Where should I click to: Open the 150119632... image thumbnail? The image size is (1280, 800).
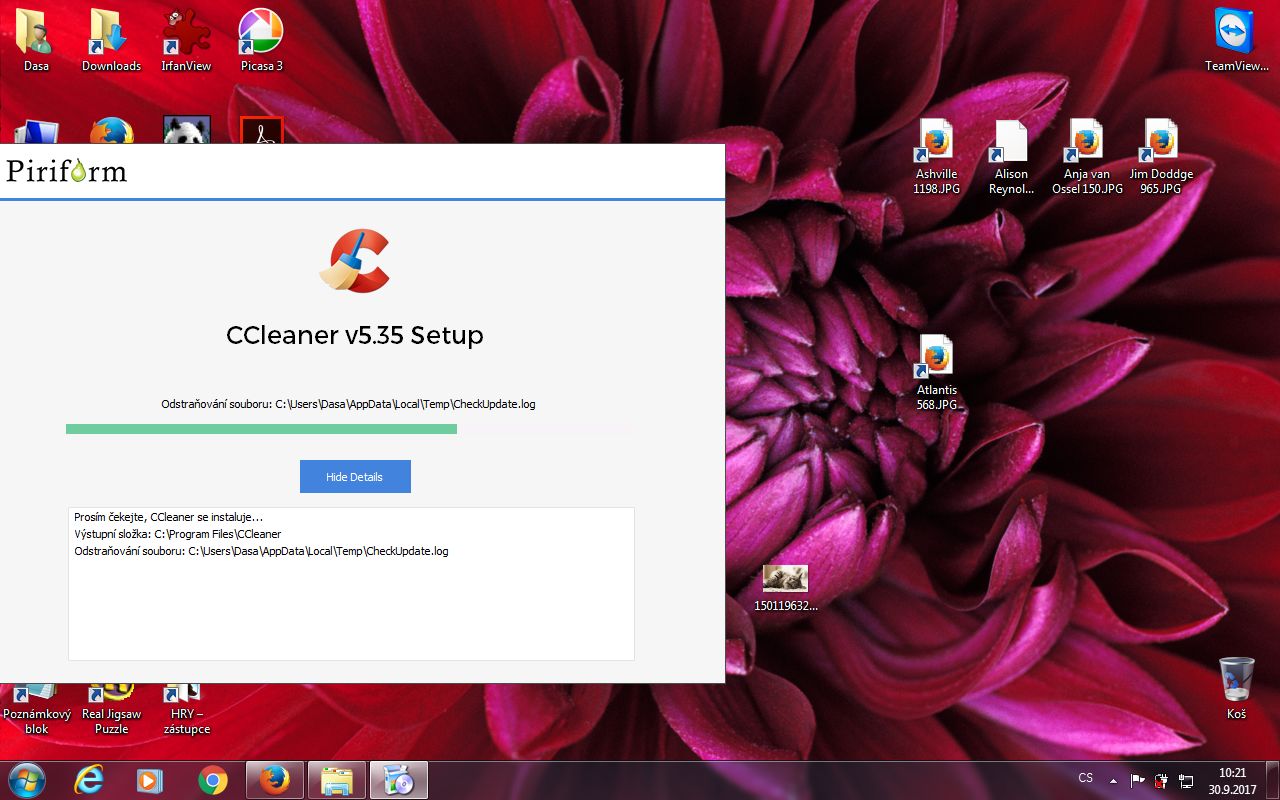tap(785, 588)
